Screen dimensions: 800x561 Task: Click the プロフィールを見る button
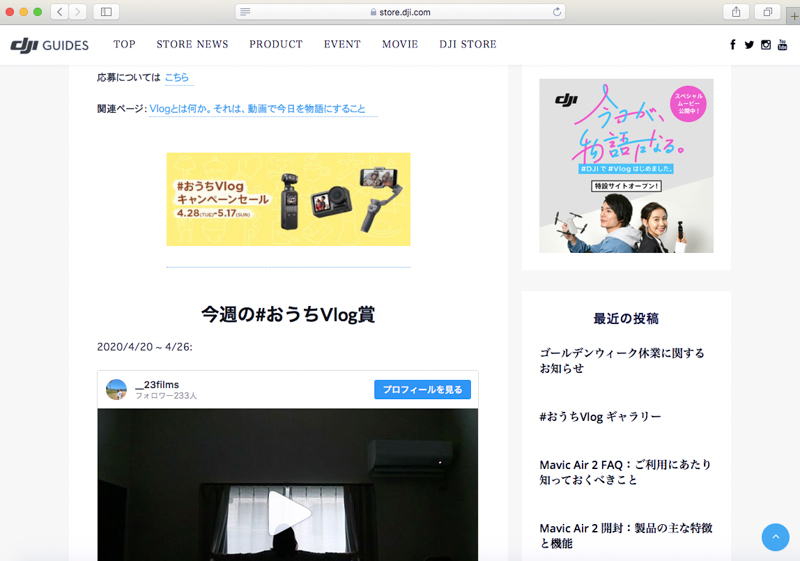pyautogui.click(x=422, y=390)
